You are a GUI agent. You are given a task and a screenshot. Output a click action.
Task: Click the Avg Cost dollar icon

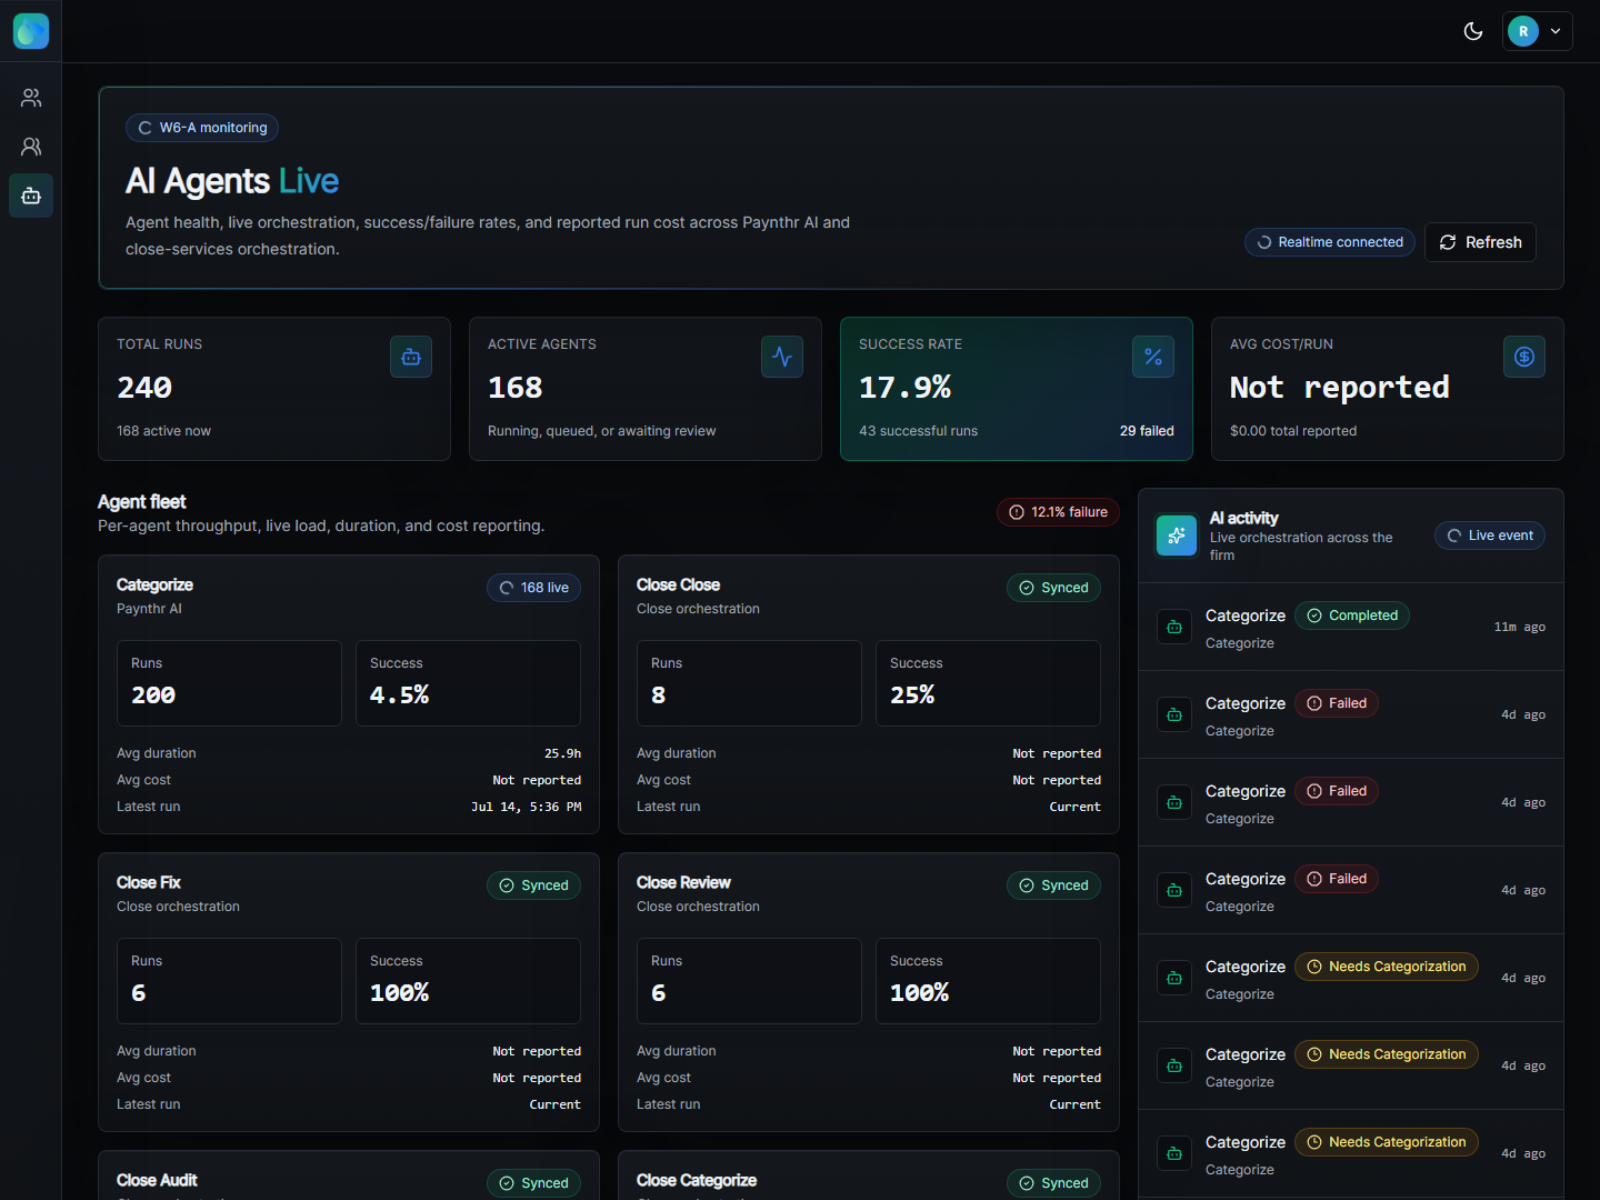coord(1524,357)
